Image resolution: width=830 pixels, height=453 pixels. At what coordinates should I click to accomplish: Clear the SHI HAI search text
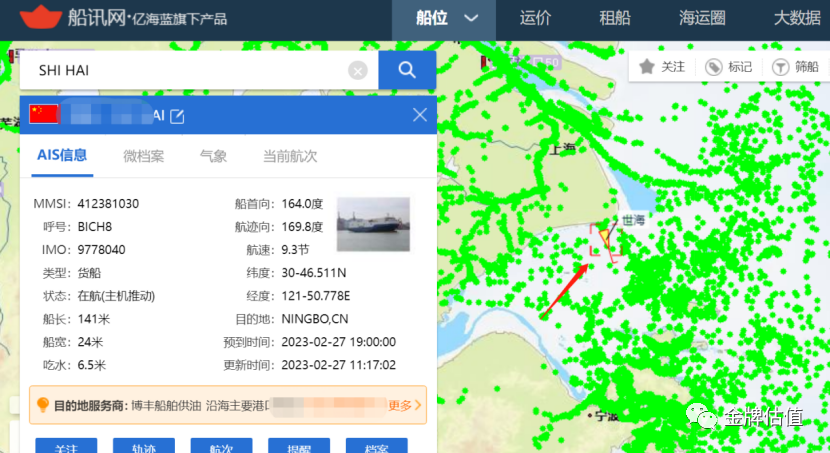(358, 70)
